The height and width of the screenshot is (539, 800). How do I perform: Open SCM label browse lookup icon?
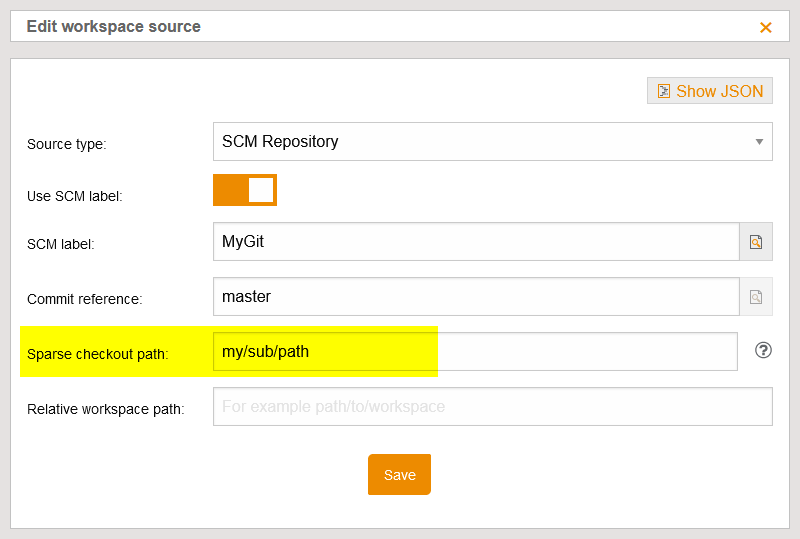pos(756,241)
